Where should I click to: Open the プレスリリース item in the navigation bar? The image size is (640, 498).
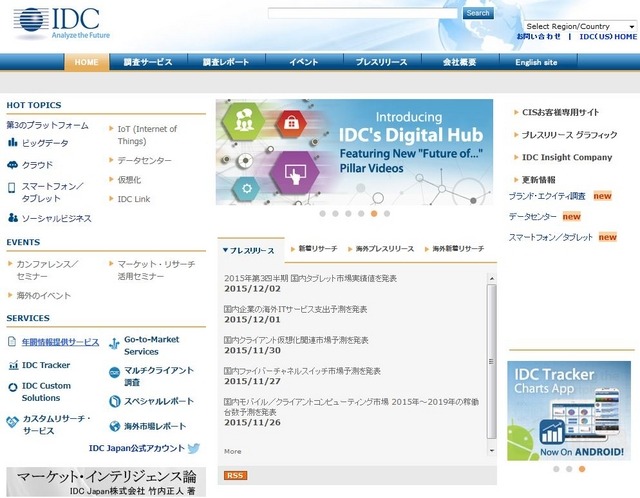tap(382, 62)
